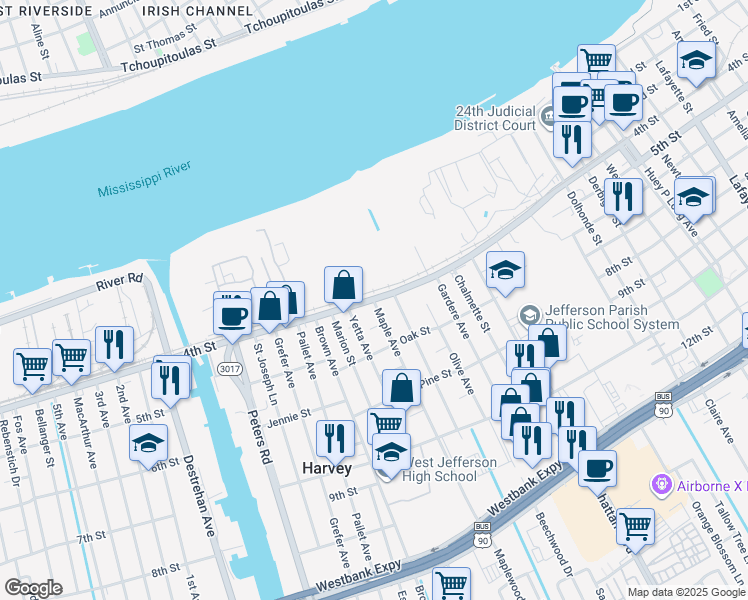Screen dimensions: 748x600
Task: Click grocery cart marker above 5th Ave
Action: [72, 361]
